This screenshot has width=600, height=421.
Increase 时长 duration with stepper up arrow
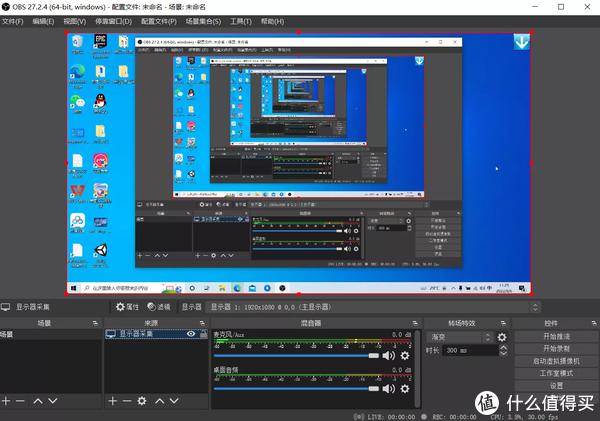504,347
